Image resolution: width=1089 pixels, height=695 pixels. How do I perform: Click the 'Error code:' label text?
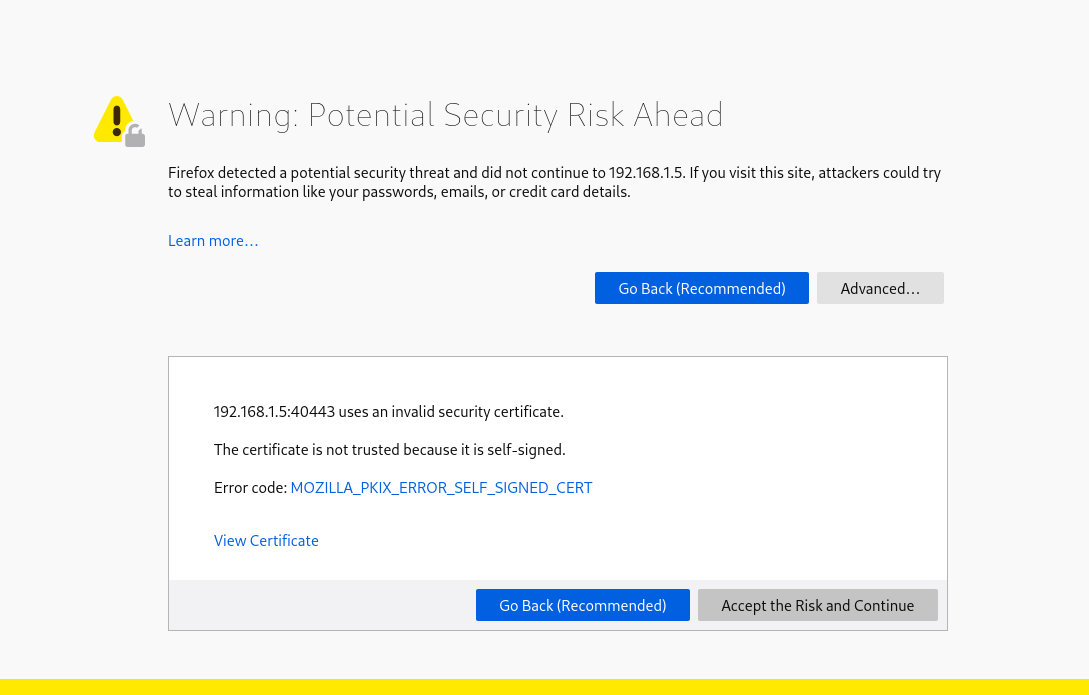coord(250,488)
